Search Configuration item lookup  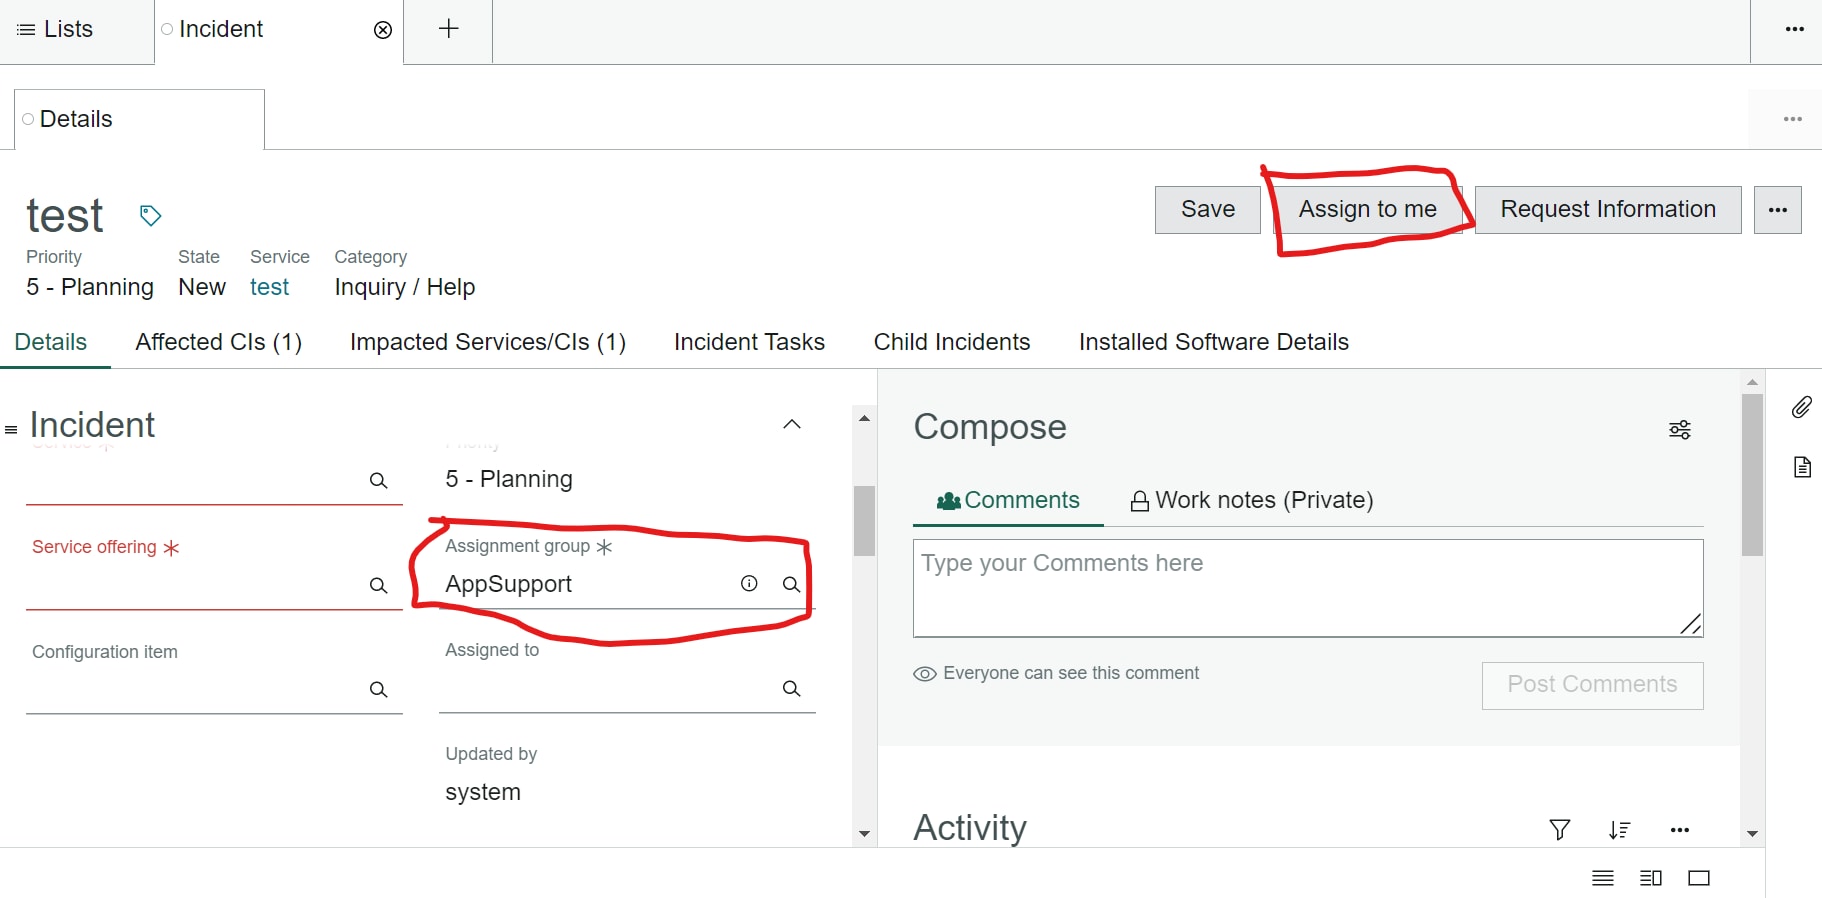(x=378, y=689)
